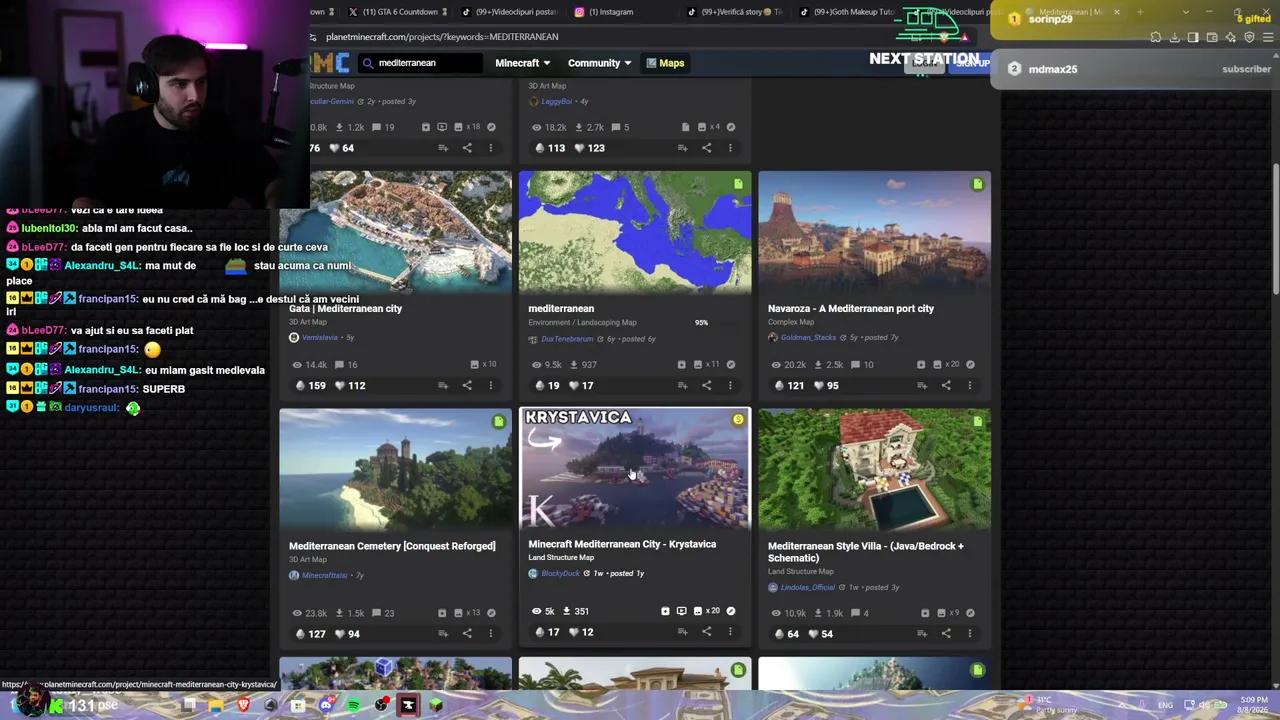Share the 'mediterranean' landscaping map
Viewport: 1280px width, 720px height.
706,385
